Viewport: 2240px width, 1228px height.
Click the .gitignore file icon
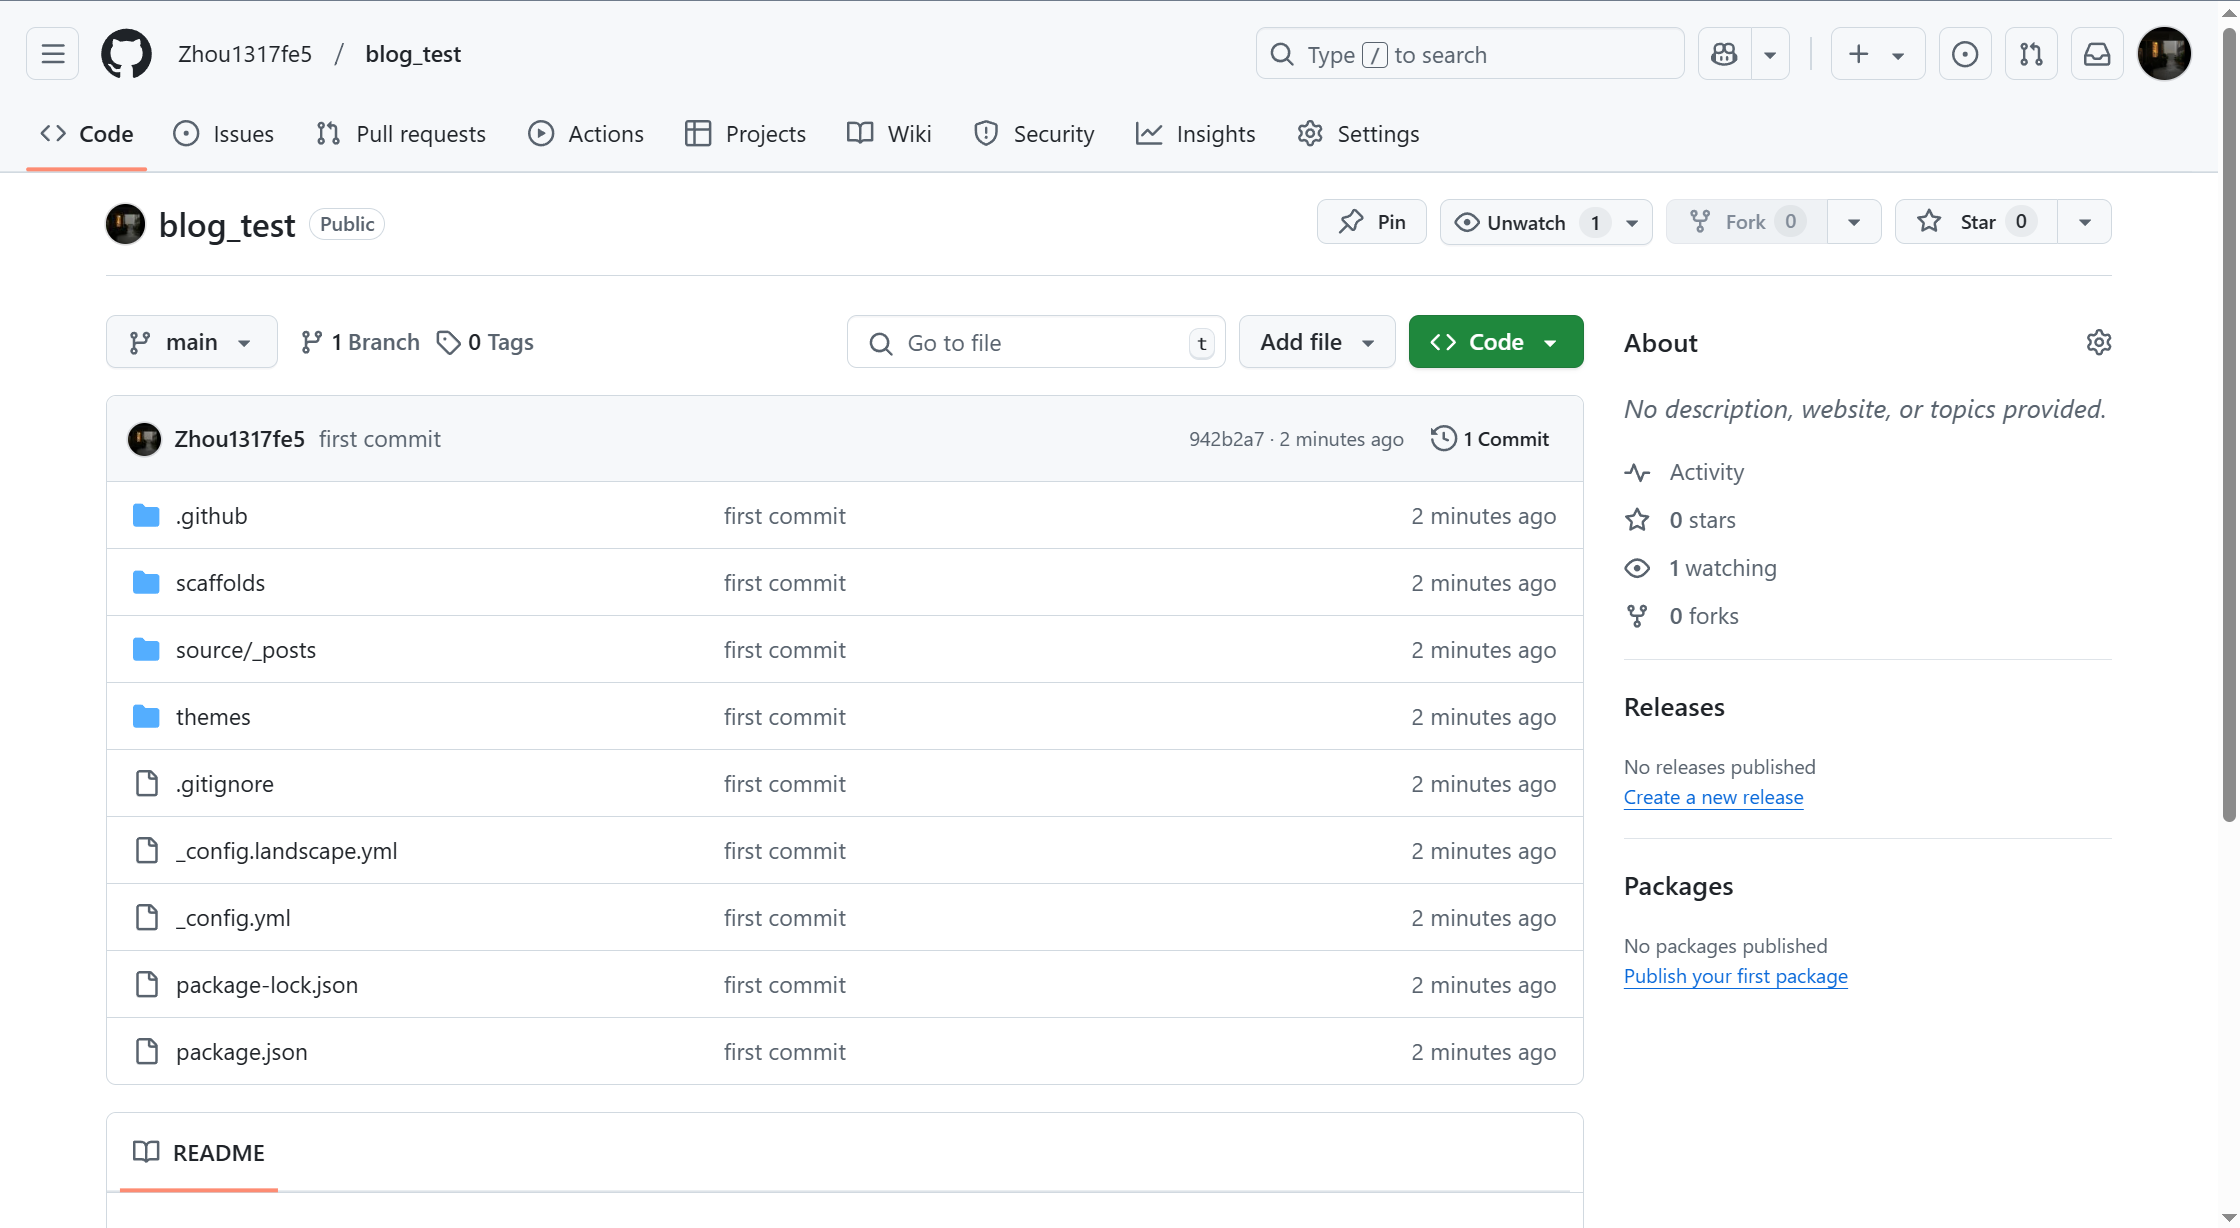[x=147, y=784]
